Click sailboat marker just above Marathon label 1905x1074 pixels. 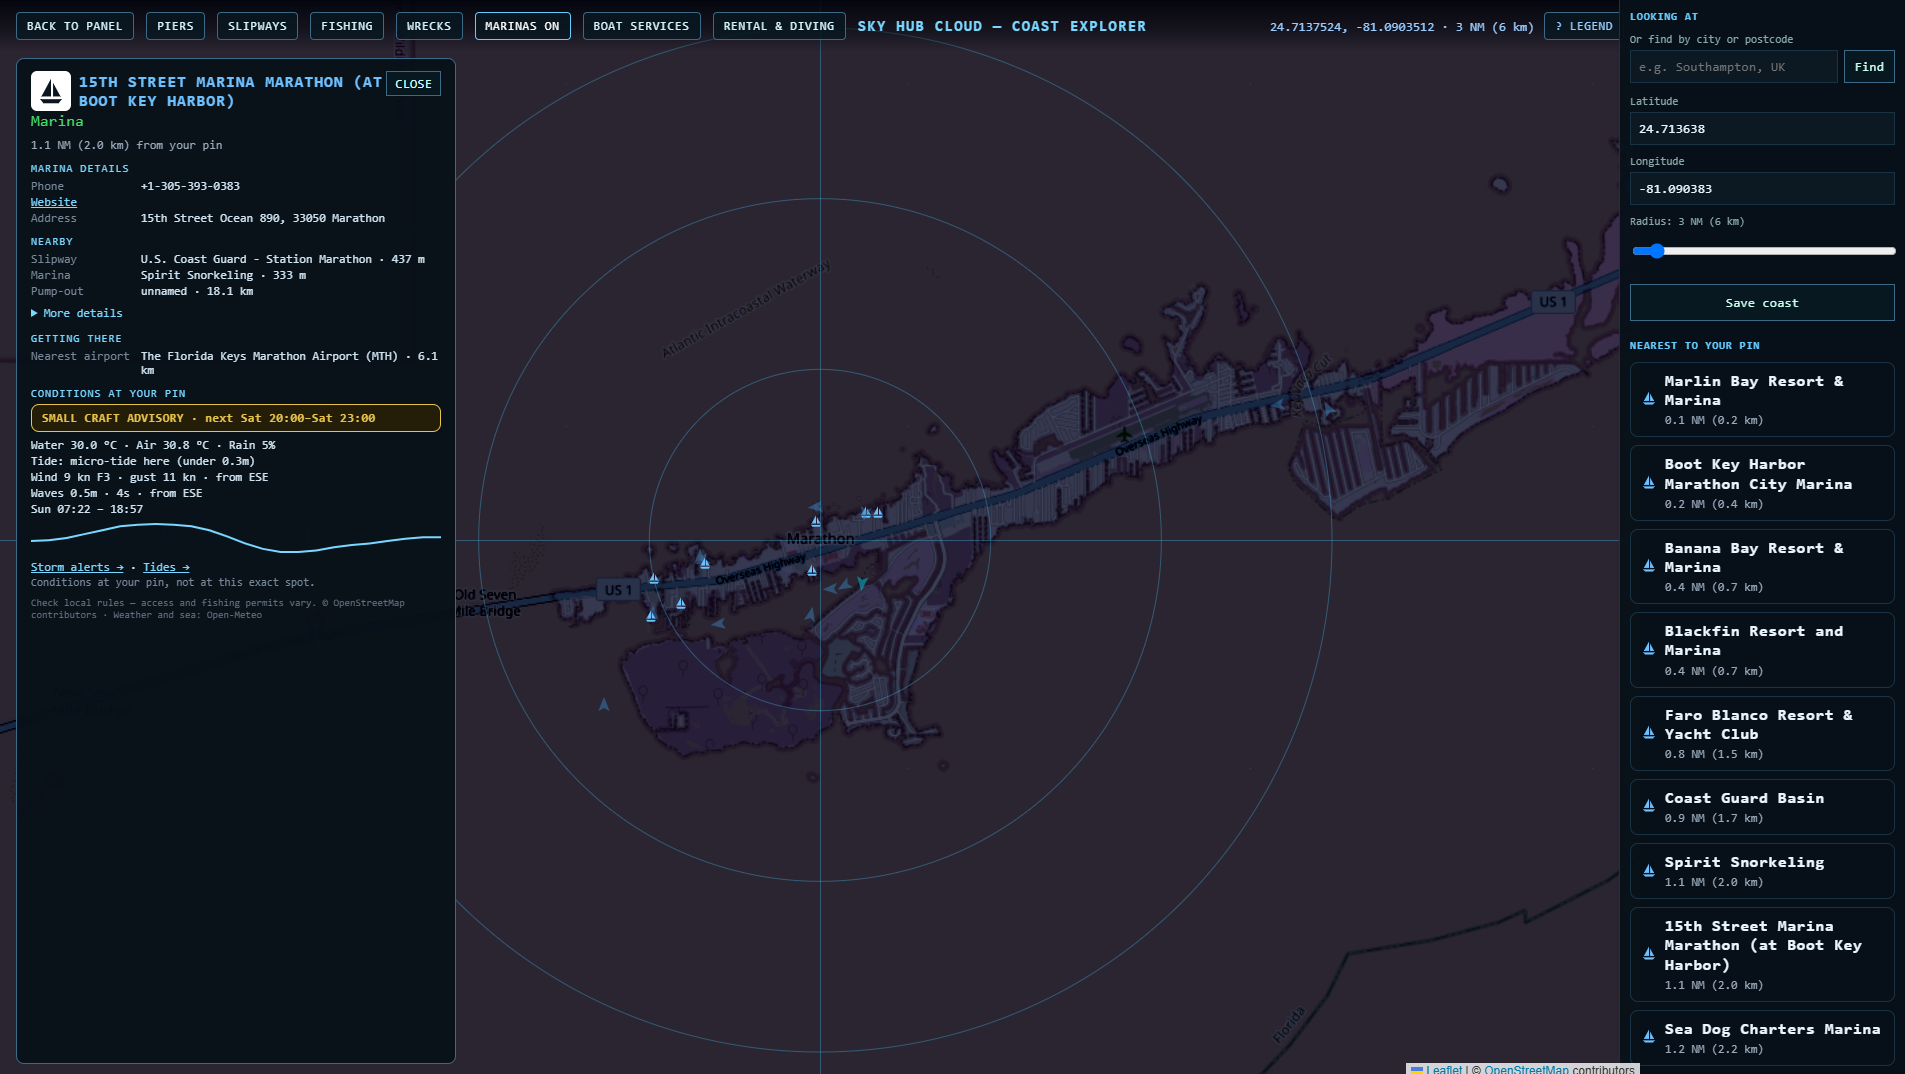816,522
